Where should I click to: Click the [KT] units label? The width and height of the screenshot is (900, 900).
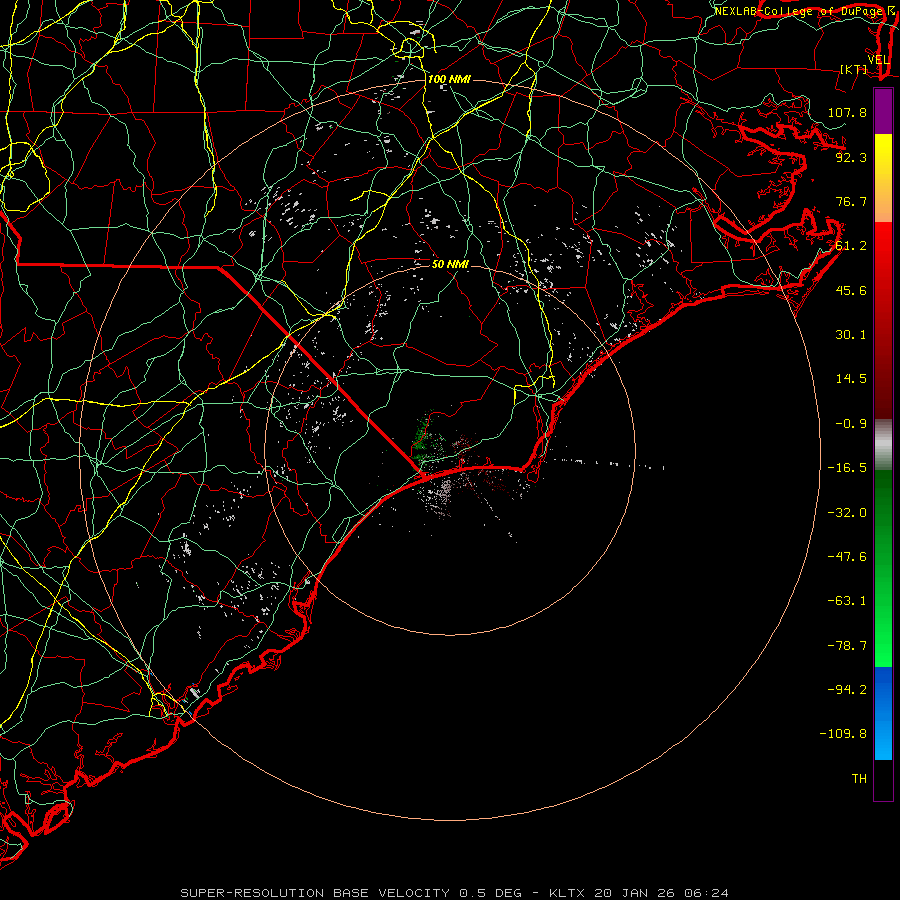[854, 69]
